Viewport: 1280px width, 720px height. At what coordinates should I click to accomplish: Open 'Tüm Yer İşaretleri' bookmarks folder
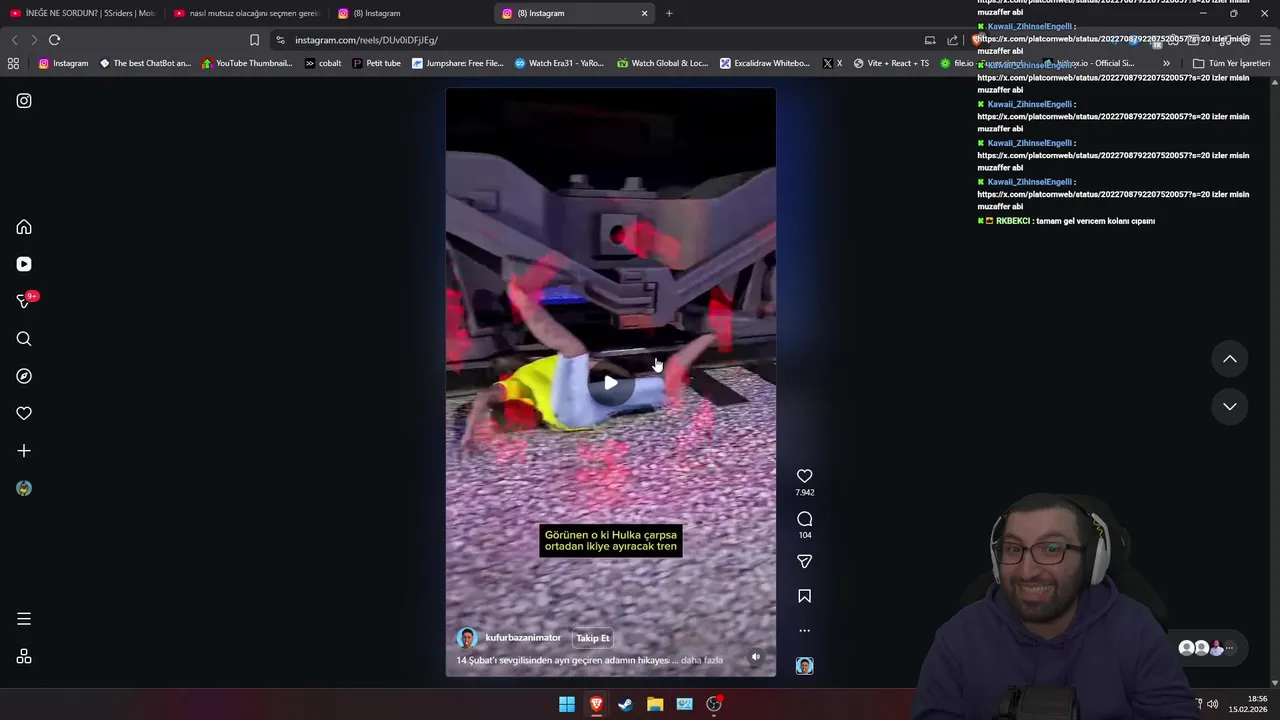(1231, 63)
